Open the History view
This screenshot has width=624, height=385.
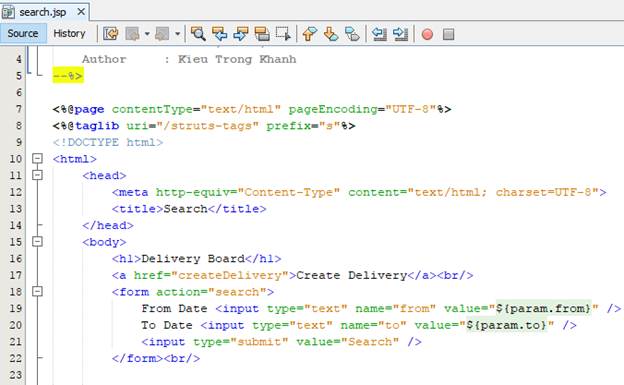click(69, 33)
